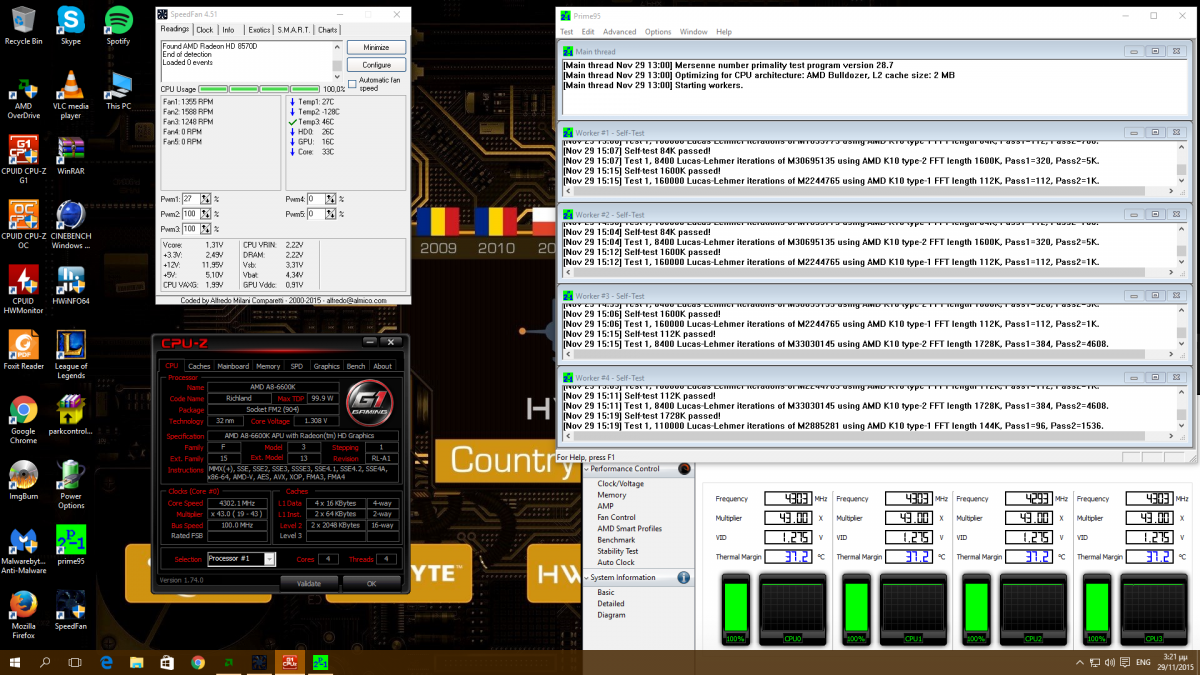Click the System Information info icon in AMD OverDrive
Image resolution: width=1200 pixels, height=675 pixels.
[684, 577]
